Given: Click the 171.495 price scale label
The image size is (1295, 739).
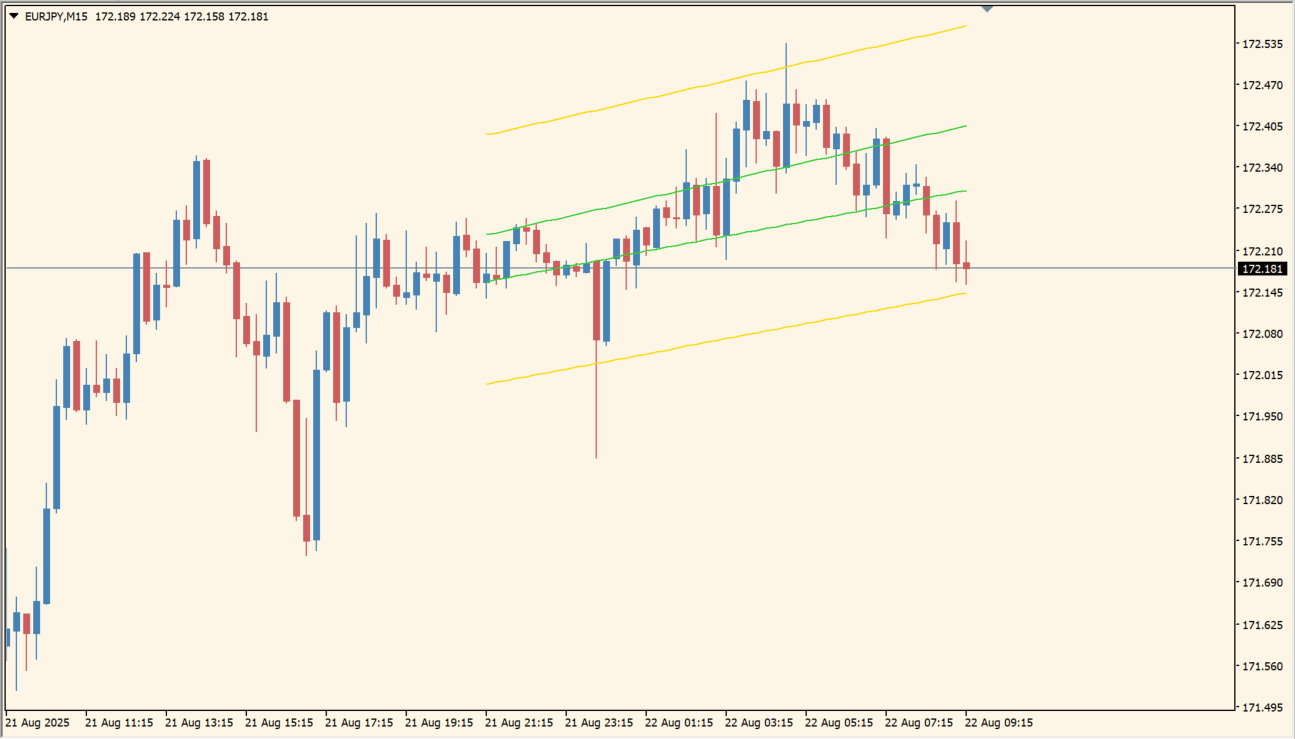Looking at the screenshot, I should click(x=1262, y=707).
